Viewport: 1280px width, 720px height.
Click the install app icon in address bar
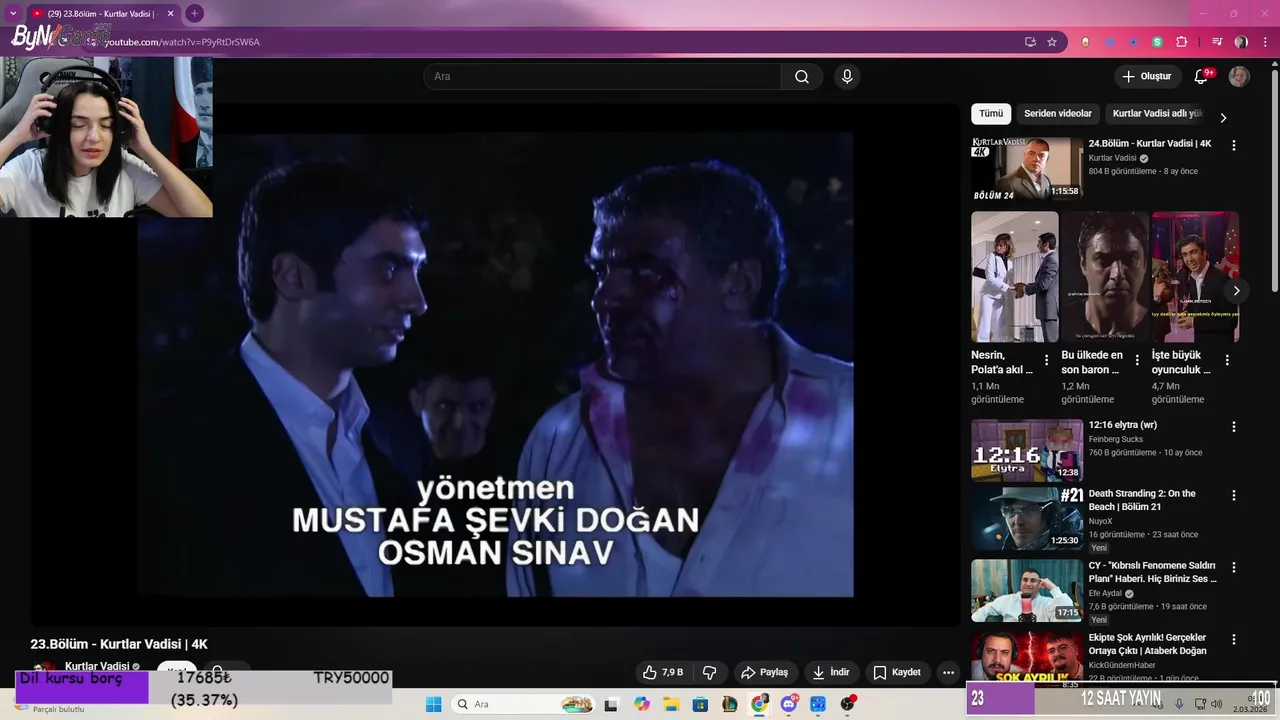point(1030,42)
